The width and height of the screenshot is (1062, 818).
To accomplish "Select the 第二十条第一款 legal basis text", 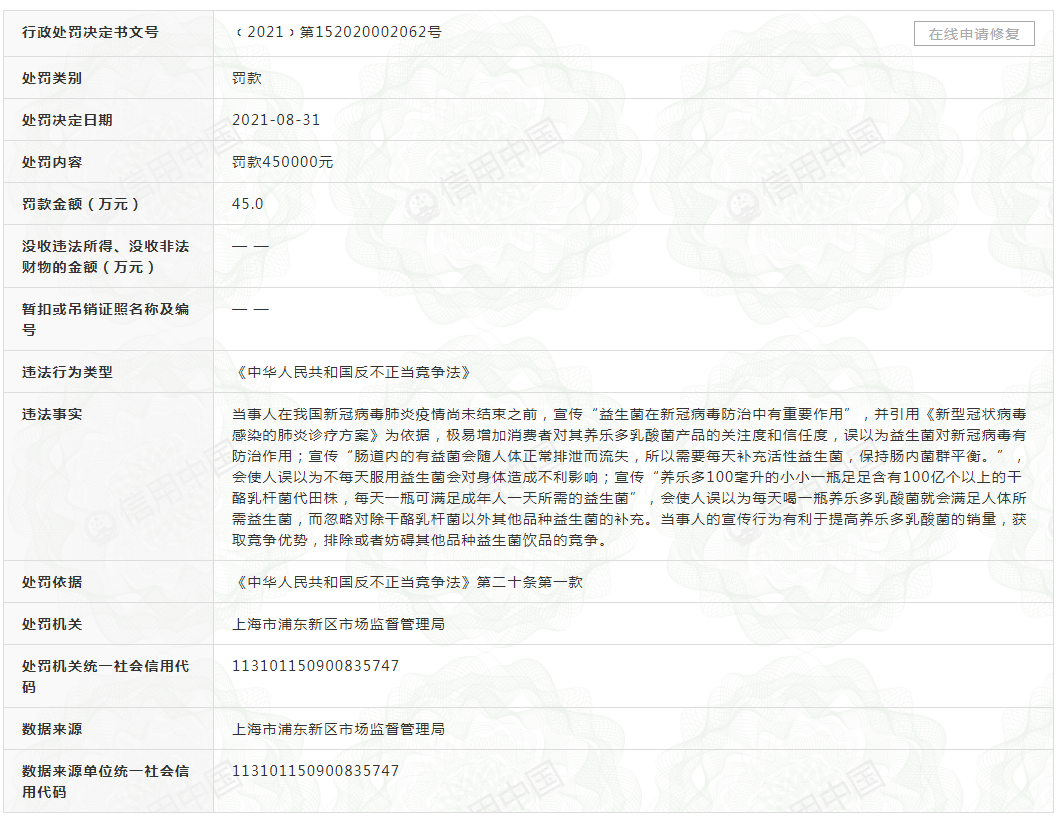I will click(530, 582).
